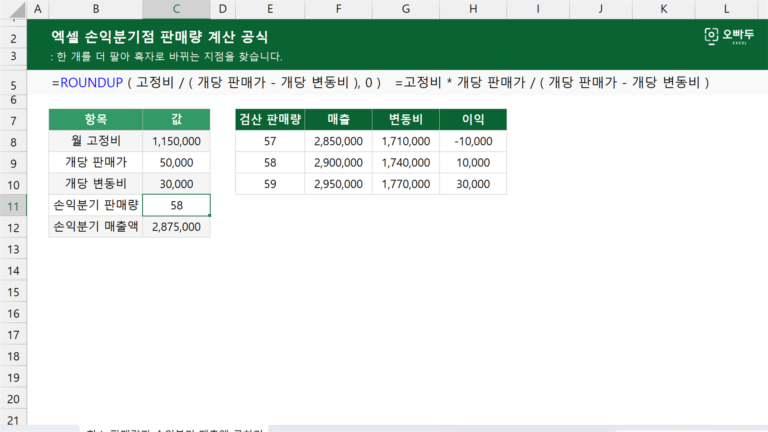Screen dimensions: 768x432
Task: Click the value 2,875,000
Action: click(x=176, y=227)
